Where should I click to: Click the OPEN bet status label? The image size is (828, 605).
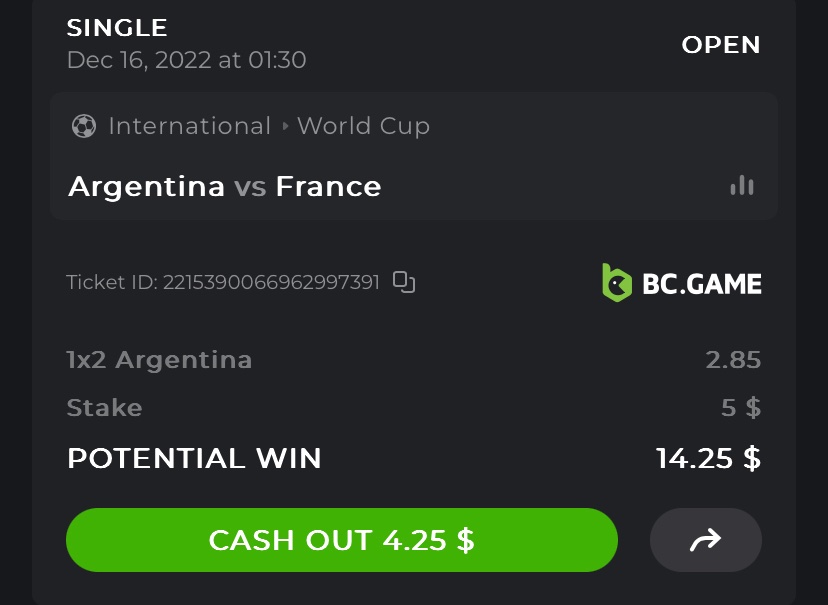click(x=720, y=45)
